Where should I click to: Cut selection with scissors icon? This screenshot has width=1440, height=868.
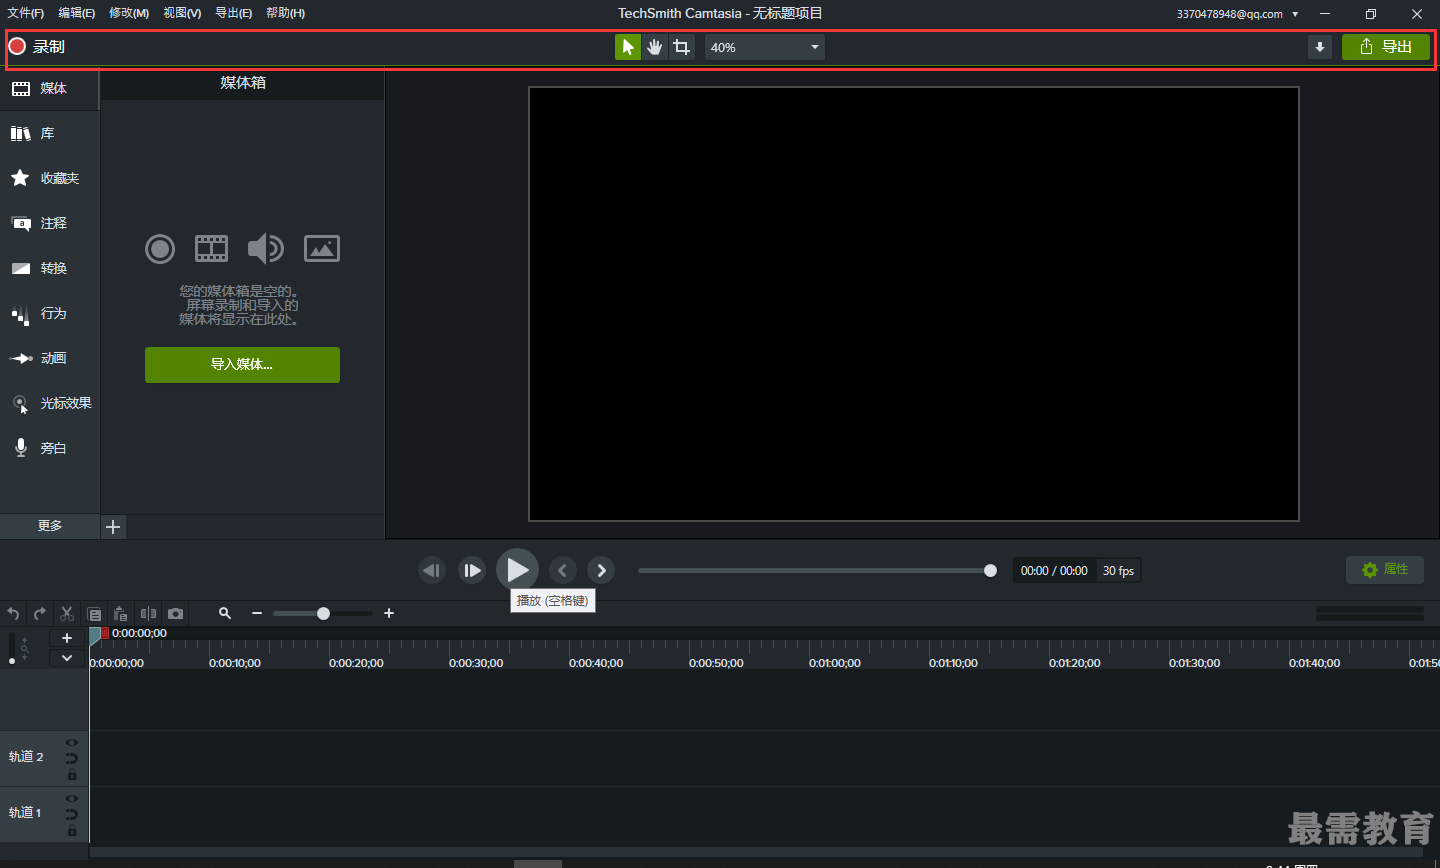click(67, 614)
